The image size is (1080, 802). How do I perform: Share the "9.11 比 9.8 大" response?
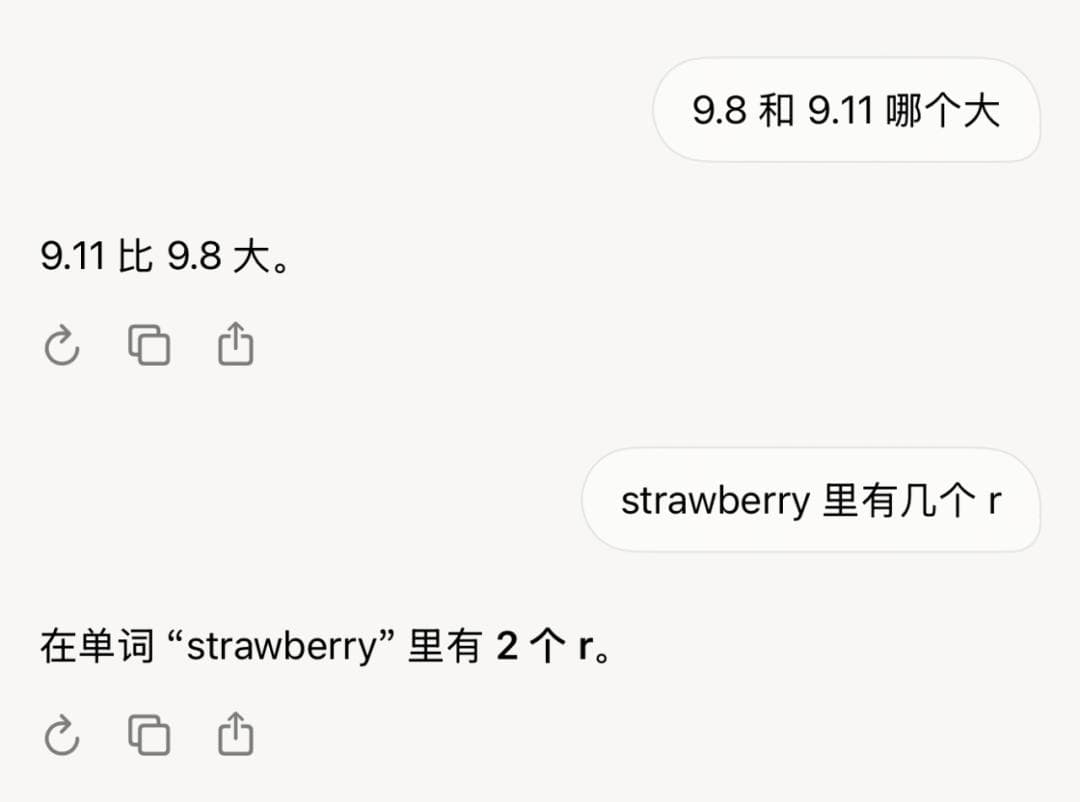tap(235, 346)
